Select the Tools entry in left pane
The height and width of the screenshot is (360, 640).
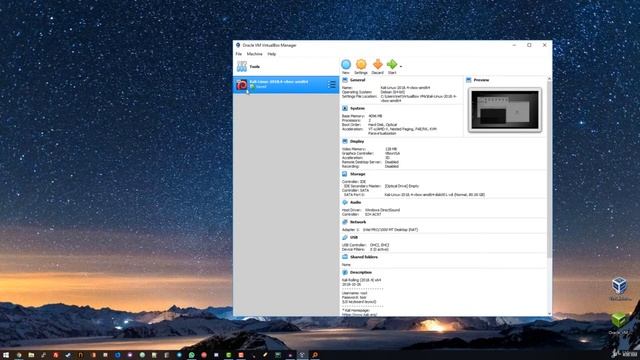pyautogui.click(x=286, y=67)
